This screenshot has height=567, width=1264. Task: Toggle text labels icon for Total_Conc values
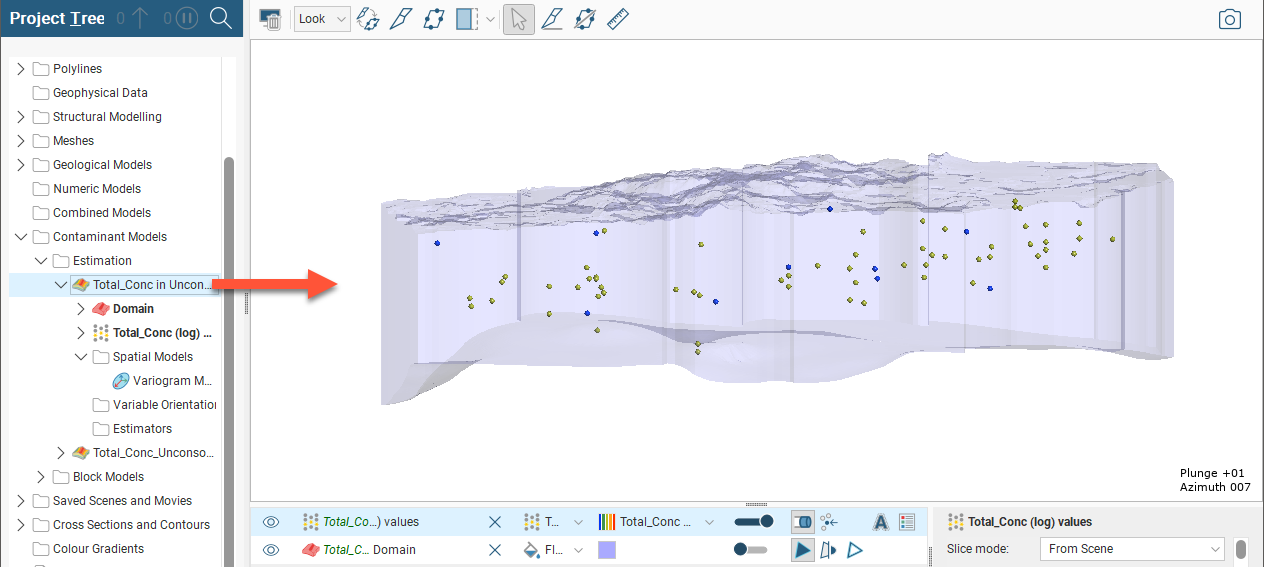click(x=881, y=521)
